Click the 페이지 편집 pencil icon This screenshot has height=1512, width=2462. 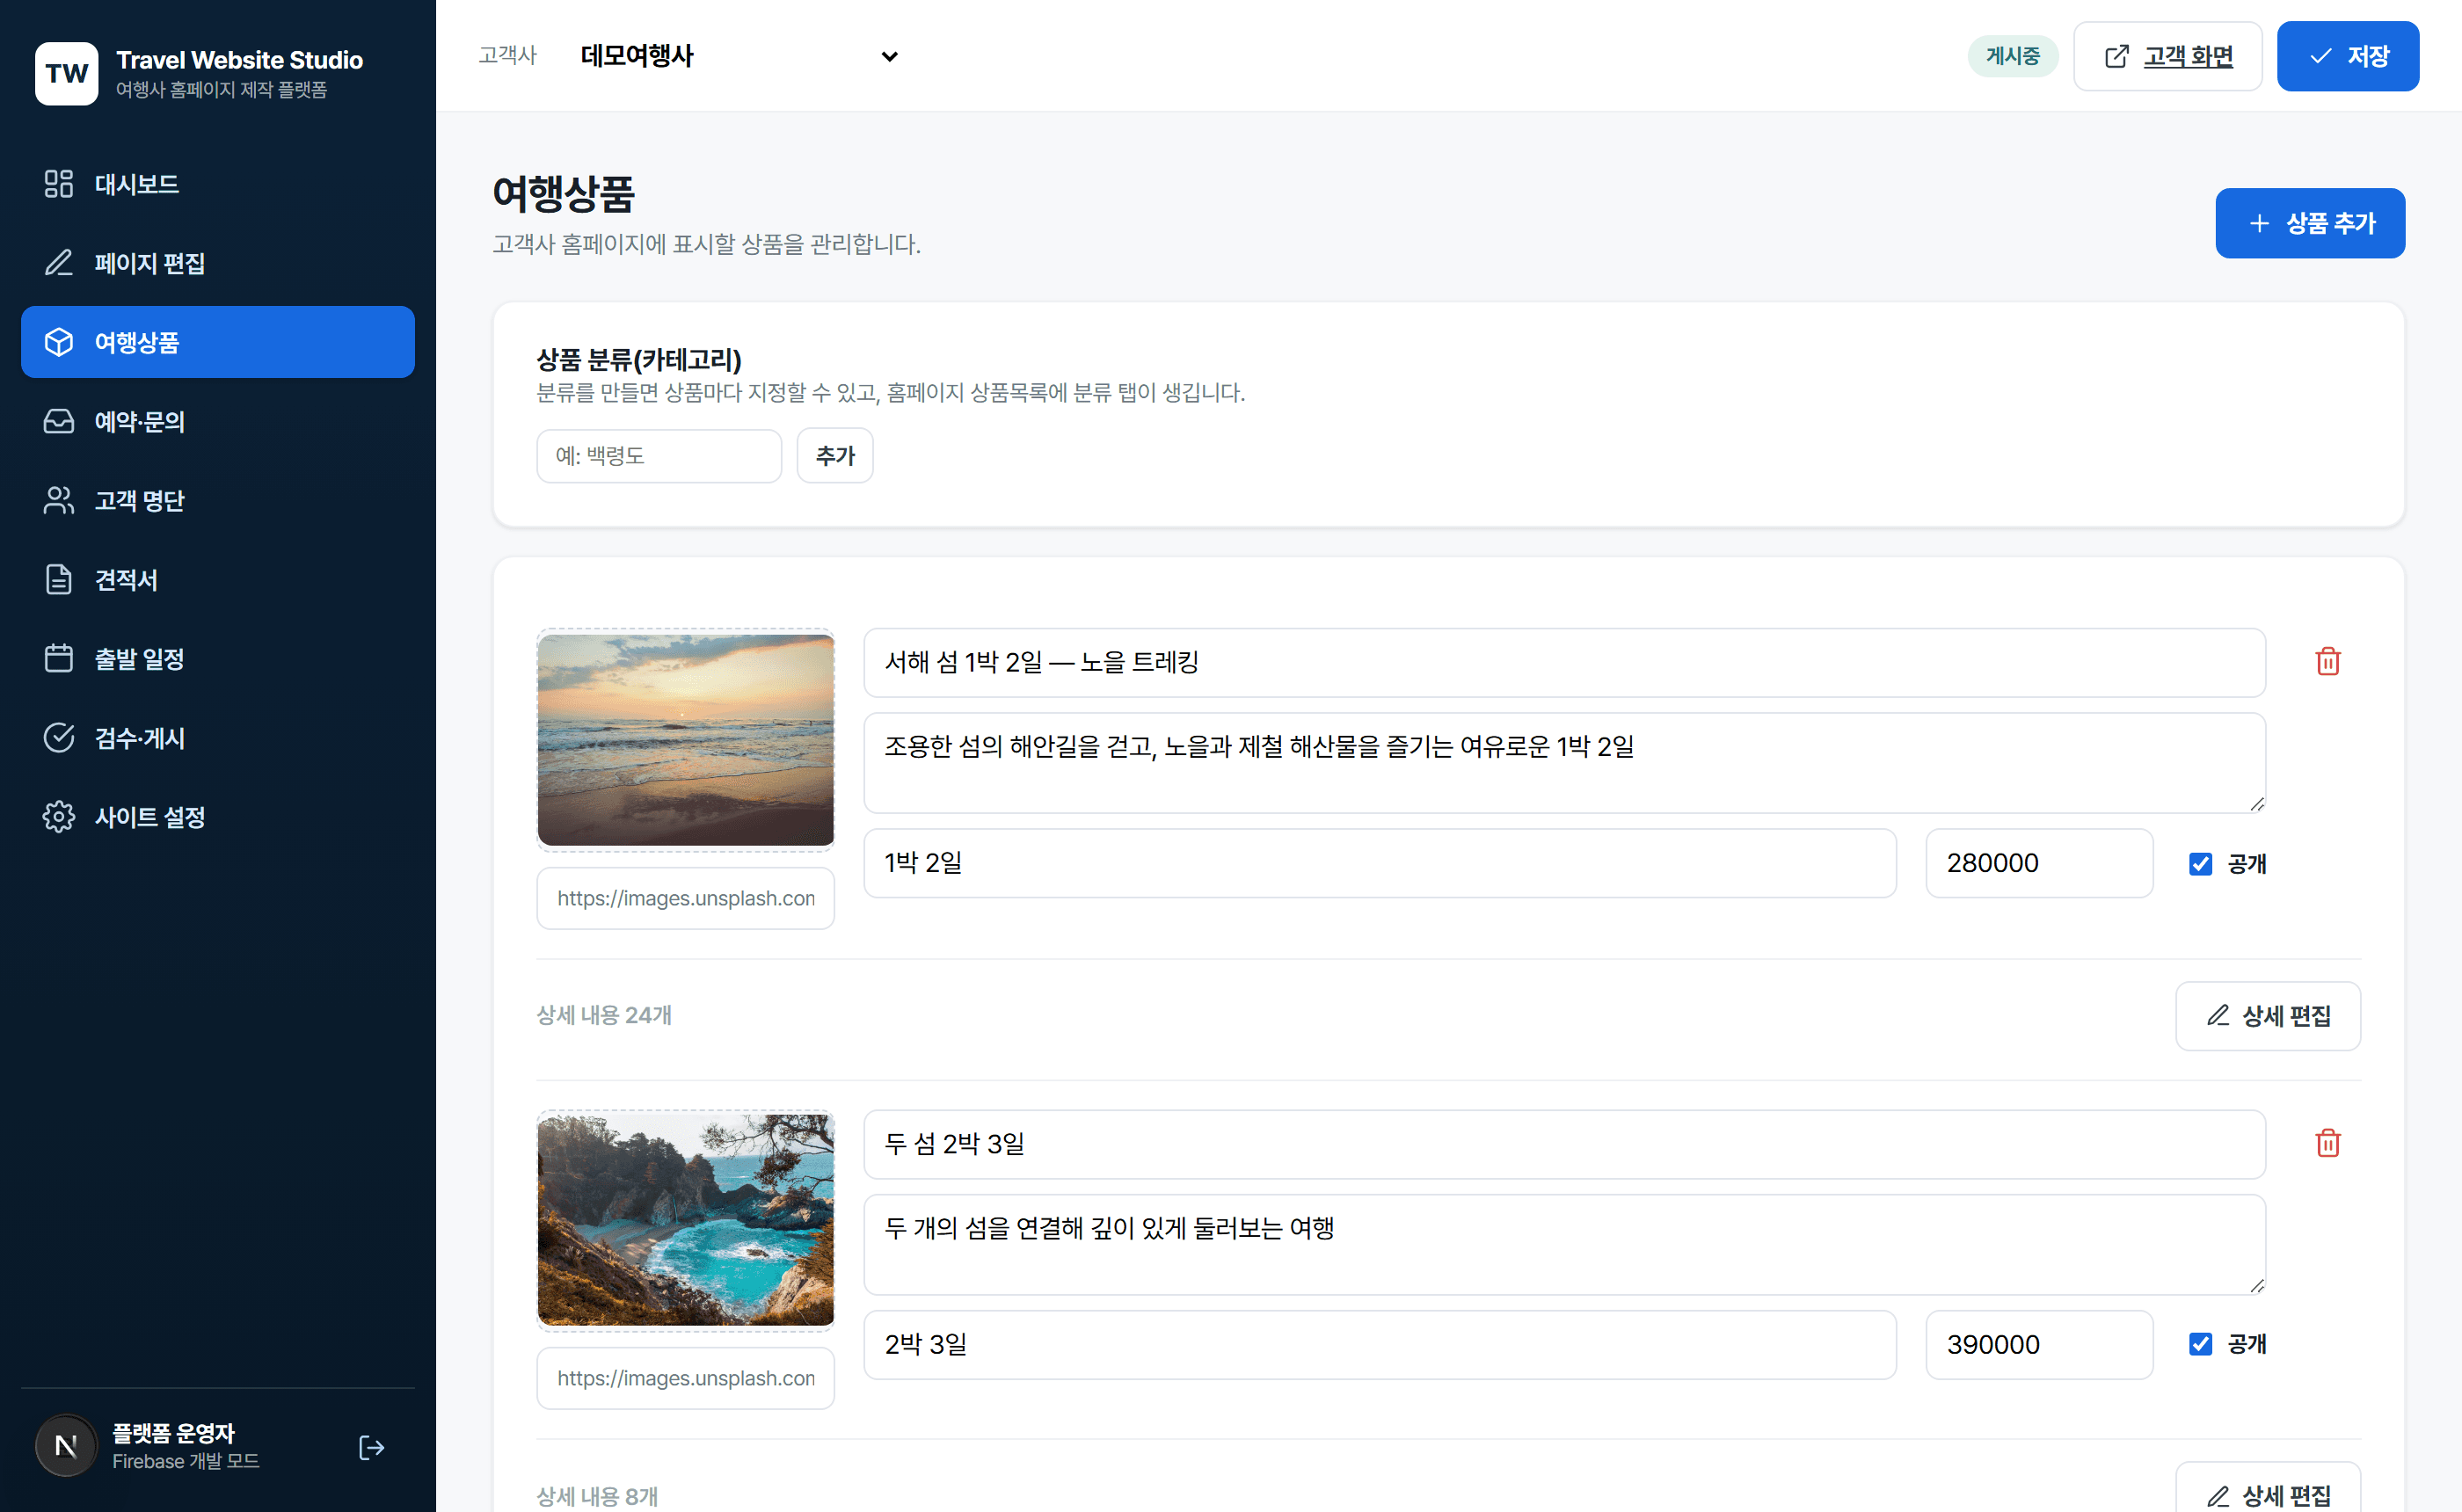point(59,263)
